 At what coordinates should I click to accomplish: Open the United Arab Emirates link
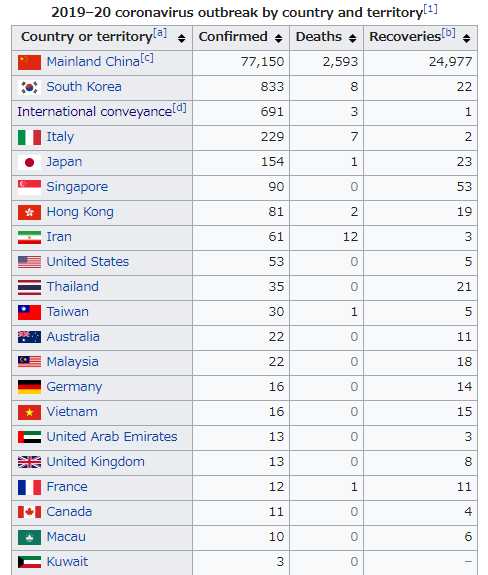112,437
